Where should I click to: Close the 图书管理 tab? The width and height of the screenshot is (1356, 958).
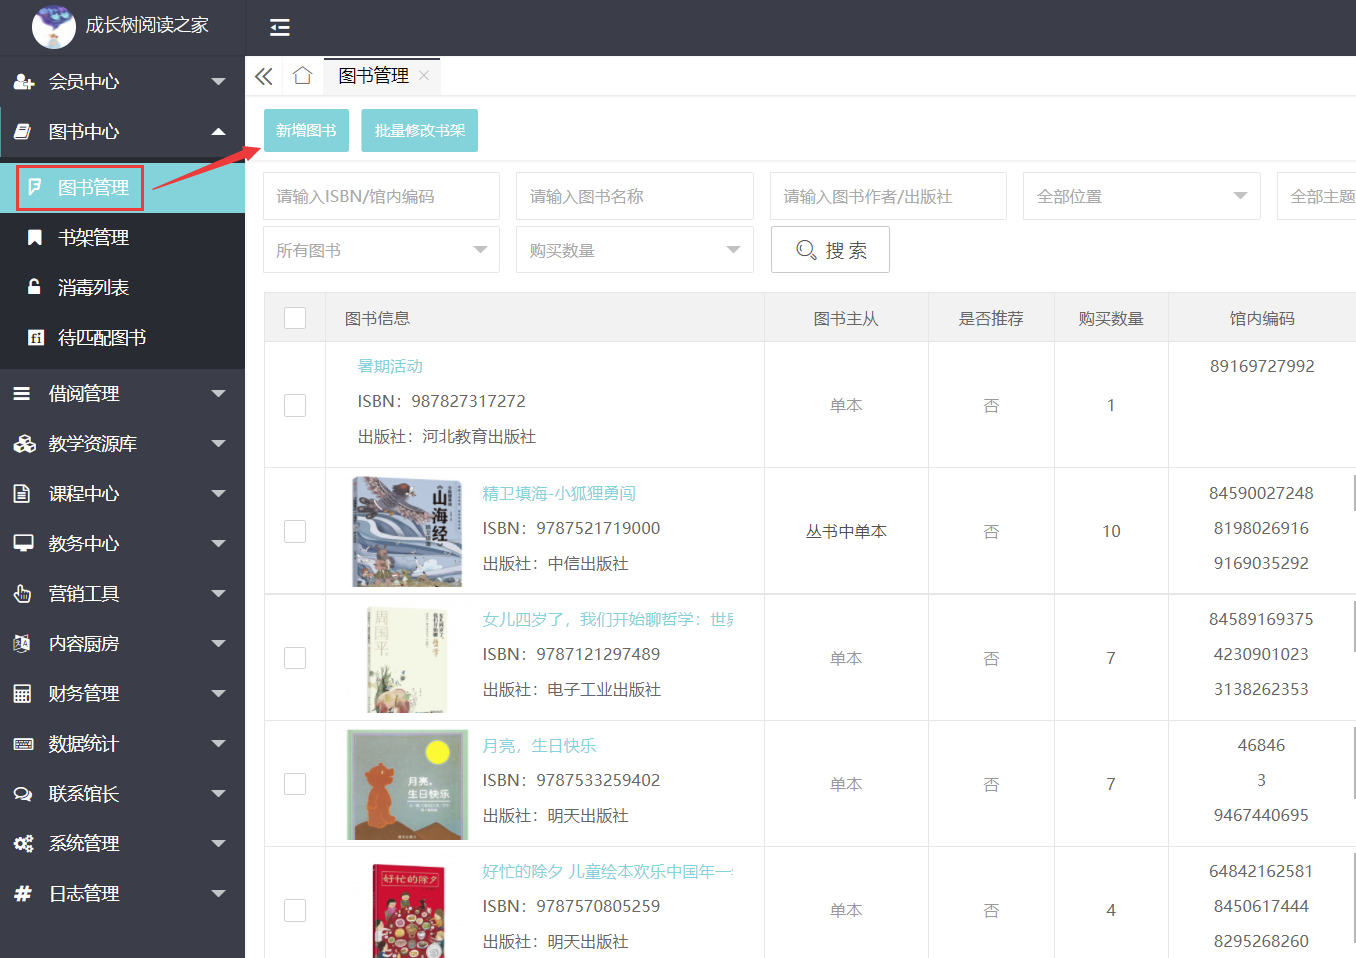point(424,75)
